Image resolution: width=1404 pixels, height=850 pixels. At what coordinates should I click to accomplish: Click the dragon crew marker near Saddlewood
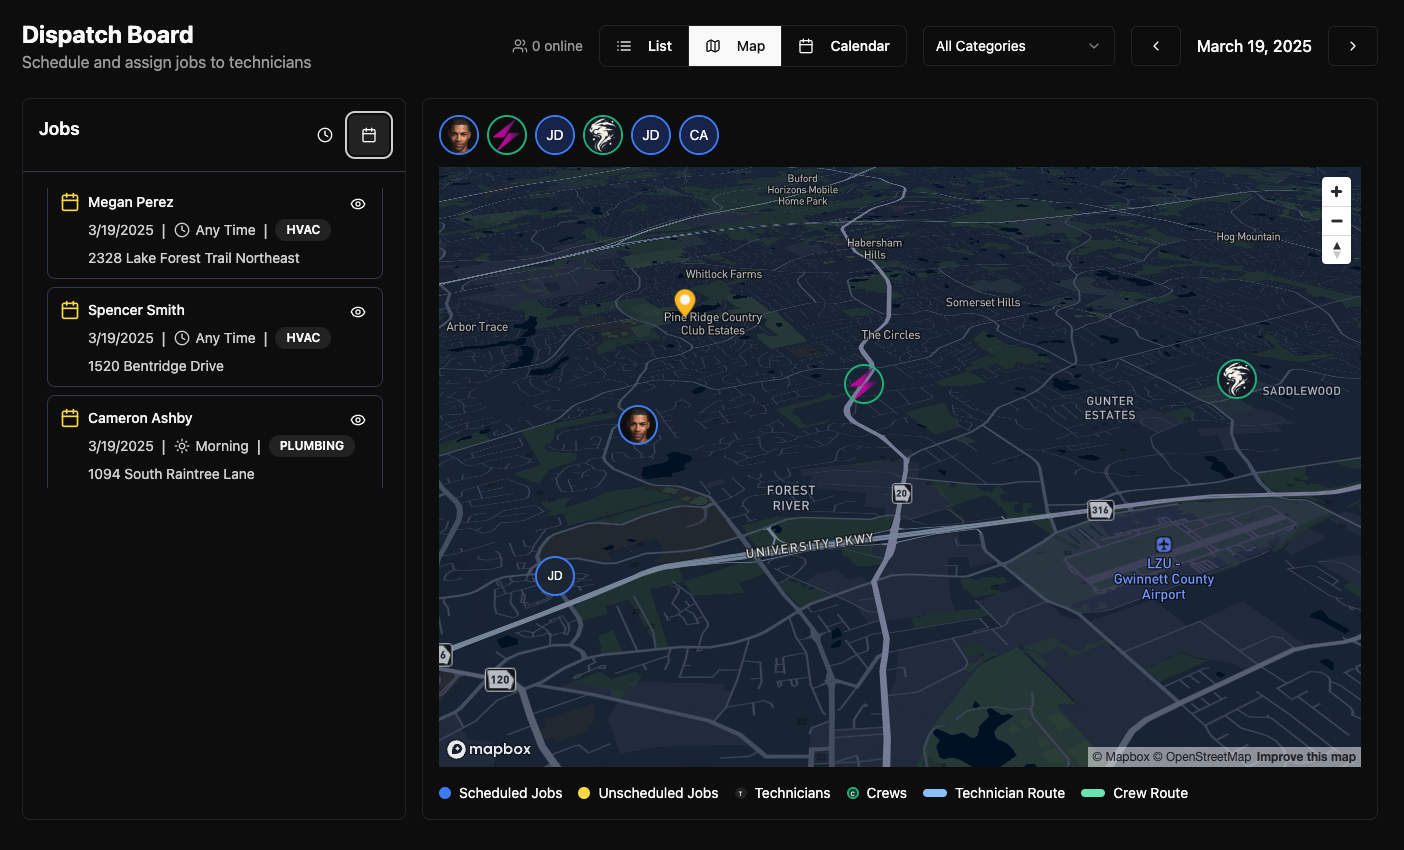1237,379
